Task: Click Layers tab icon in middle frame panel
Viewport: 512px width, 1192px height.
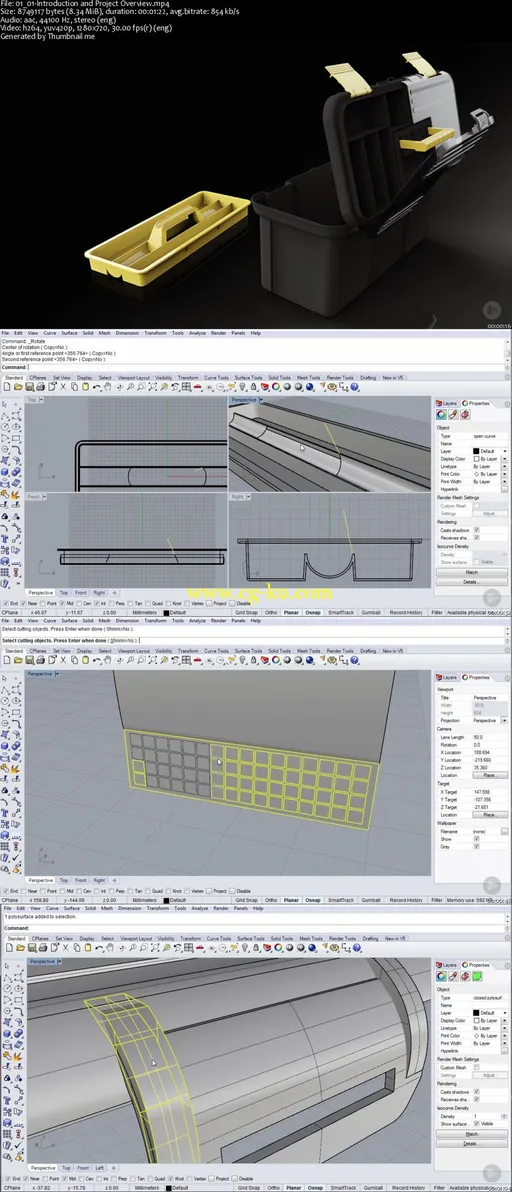Action: (x=439, y=677)
